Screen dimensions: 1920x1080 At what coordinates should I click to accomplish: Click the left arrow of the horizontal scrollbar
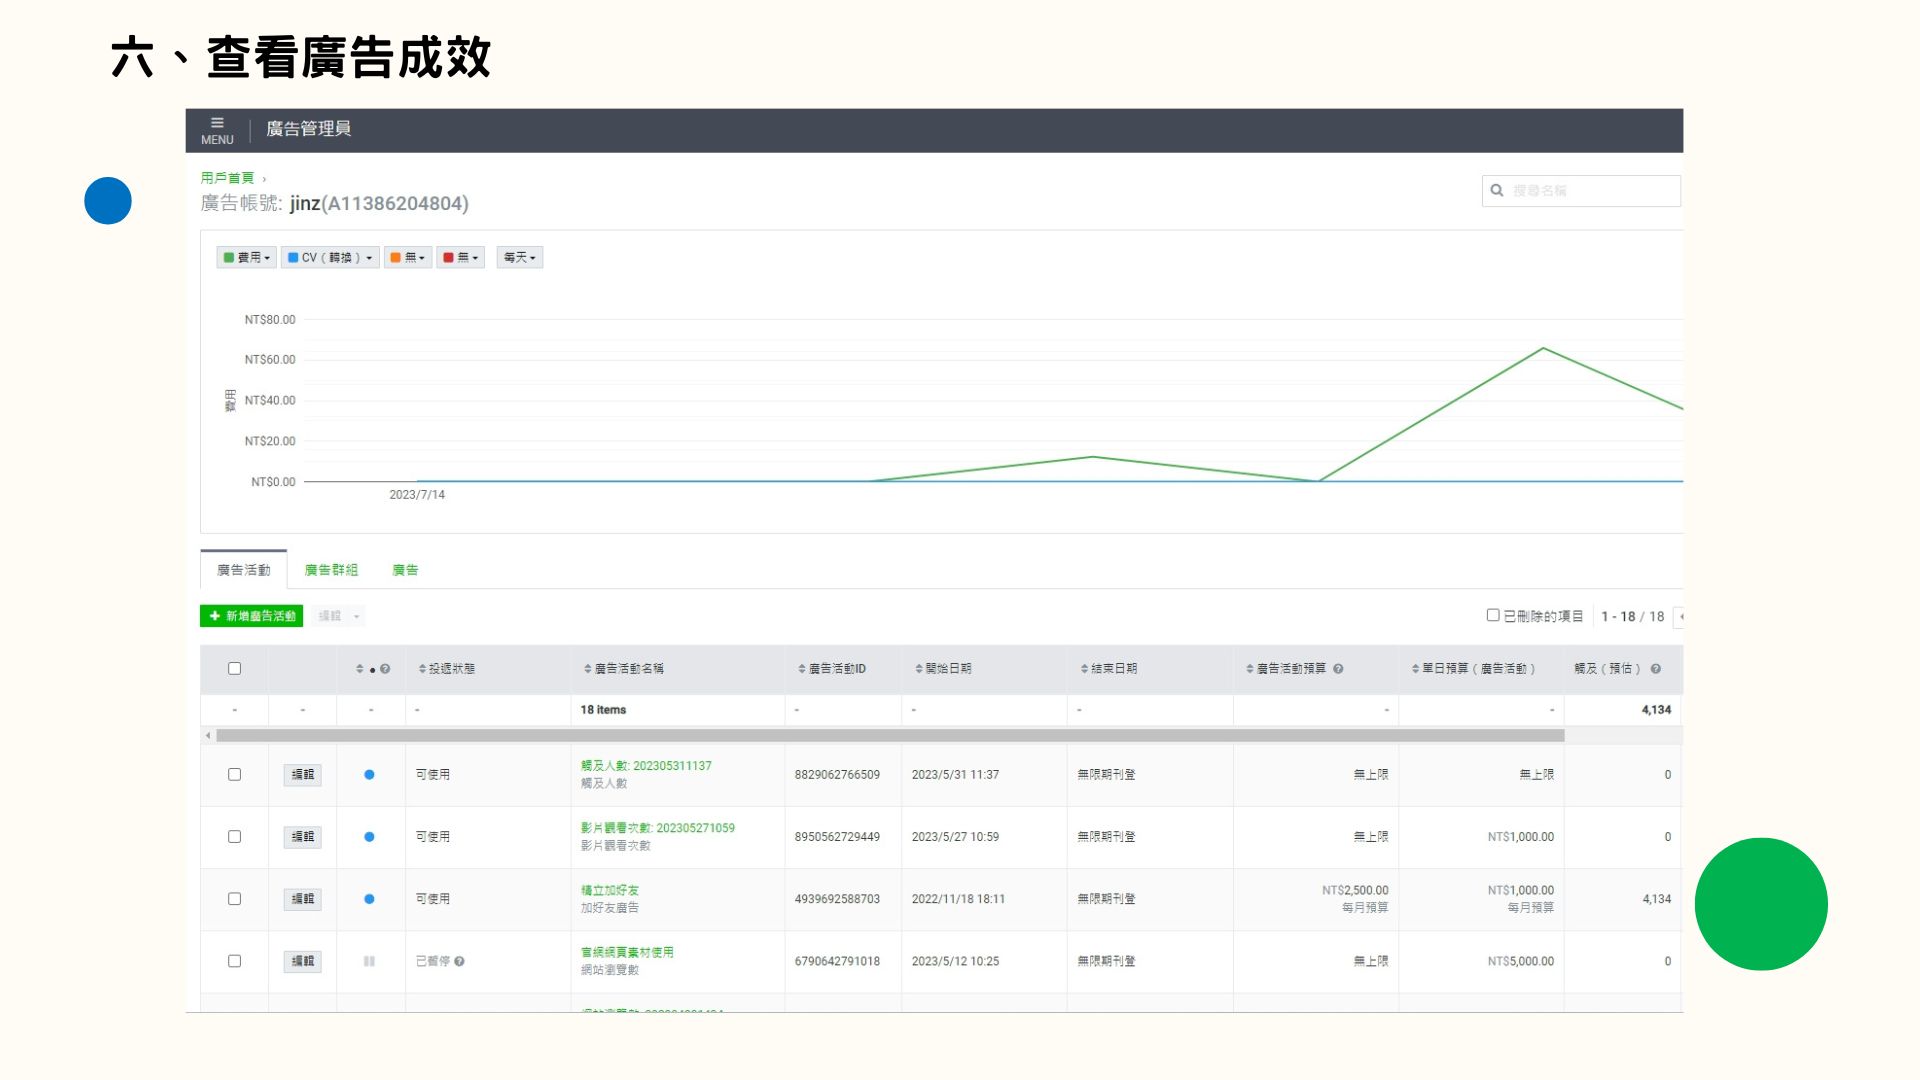[208, 736]
